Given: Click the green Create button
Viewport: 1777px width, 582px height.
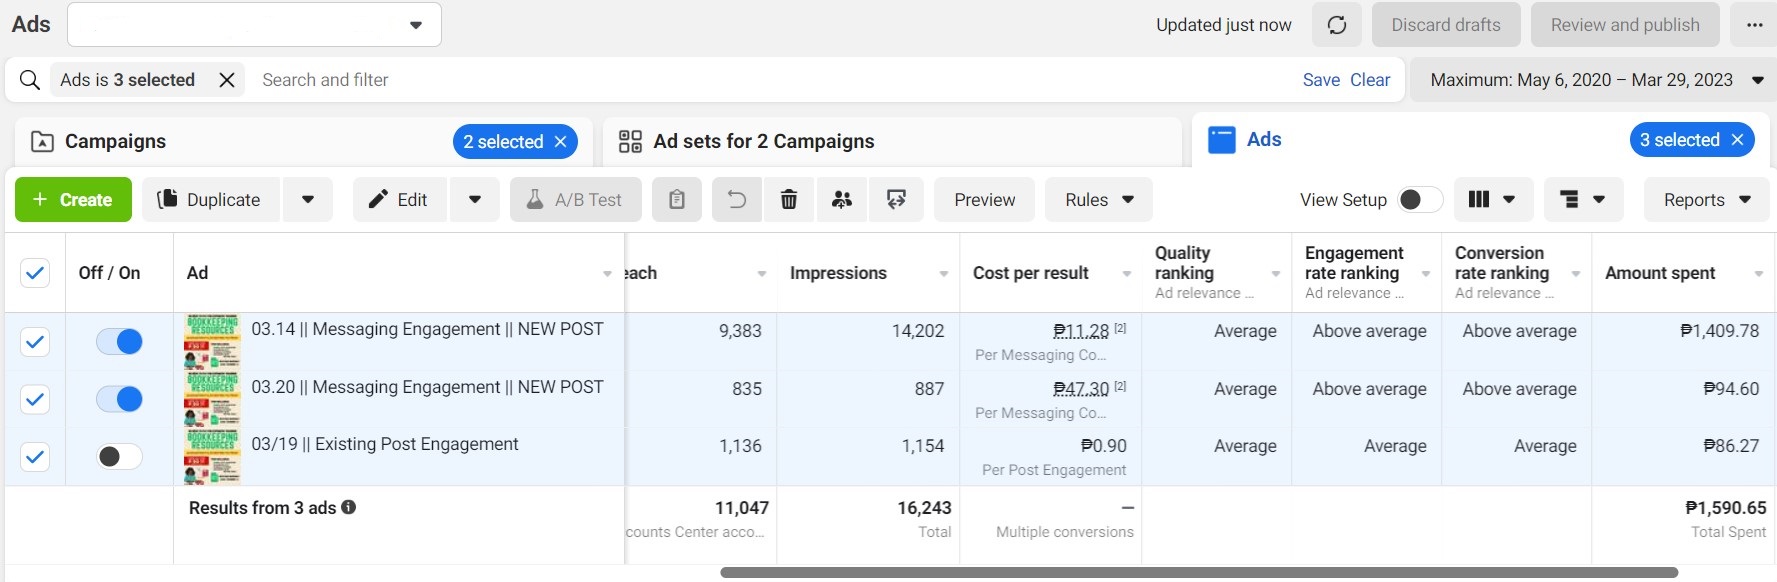Looking at the screenshot, I should (73, 200).
